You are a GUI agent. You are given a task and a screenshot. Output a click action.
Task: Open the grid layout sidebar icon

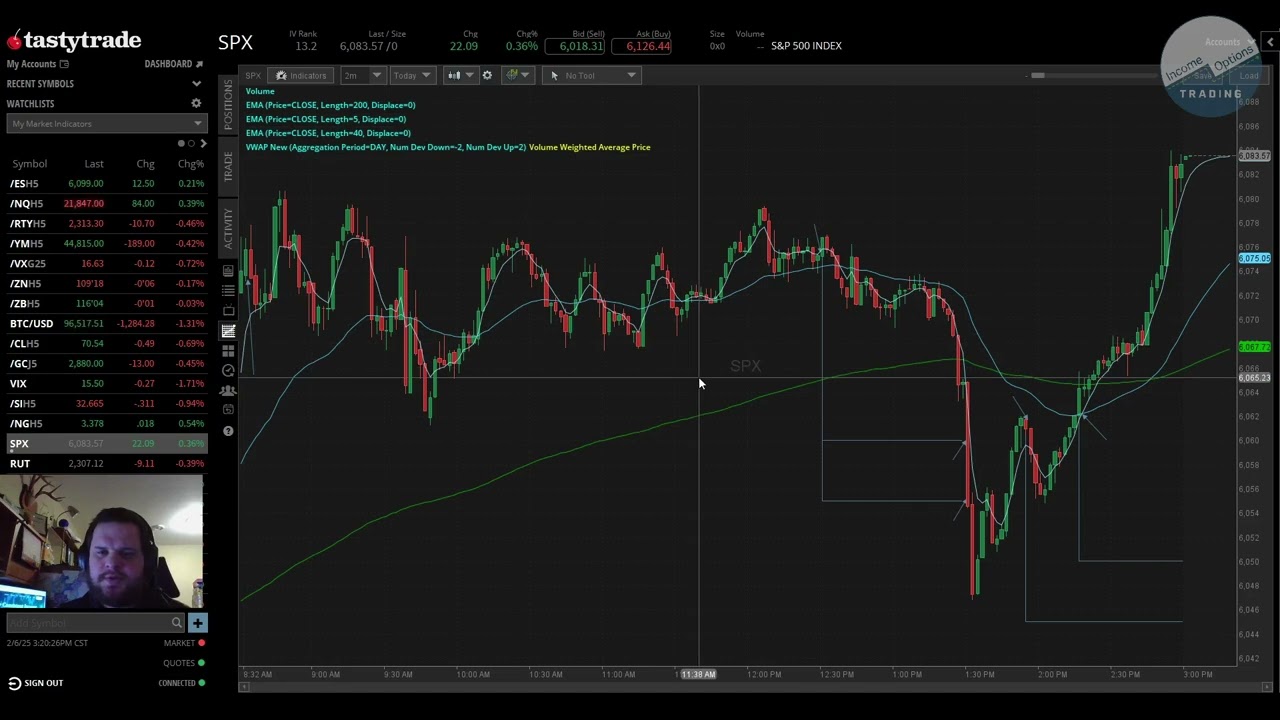[228, 351]
